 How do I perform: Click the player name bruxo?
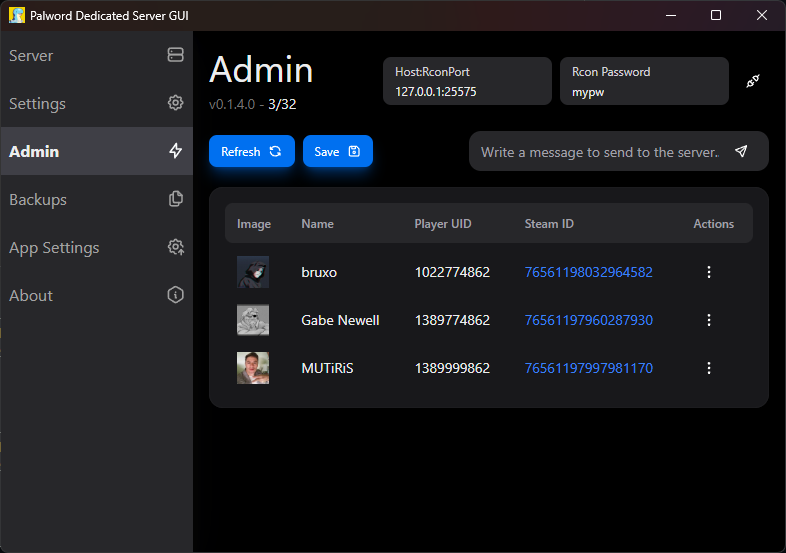[319, 272]
